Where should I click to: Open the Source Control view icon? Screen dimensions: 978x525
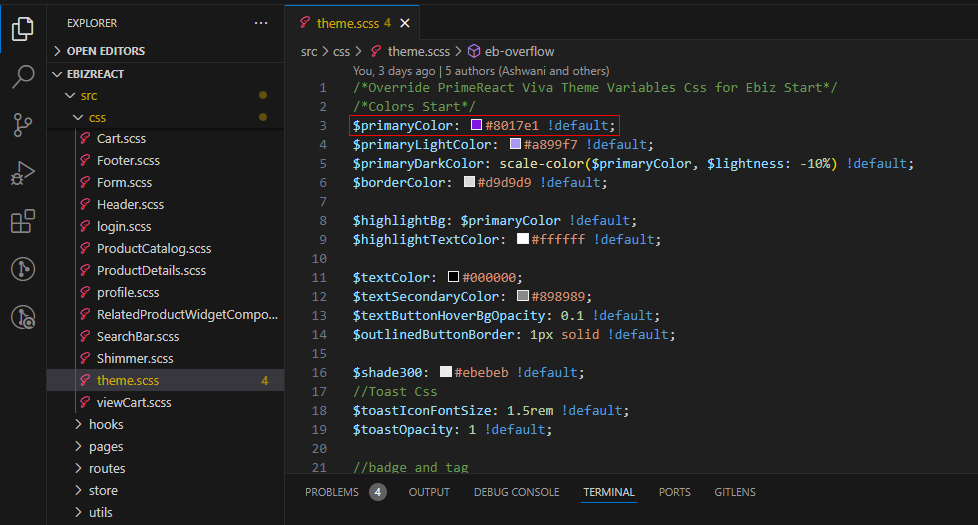(23, 125)
